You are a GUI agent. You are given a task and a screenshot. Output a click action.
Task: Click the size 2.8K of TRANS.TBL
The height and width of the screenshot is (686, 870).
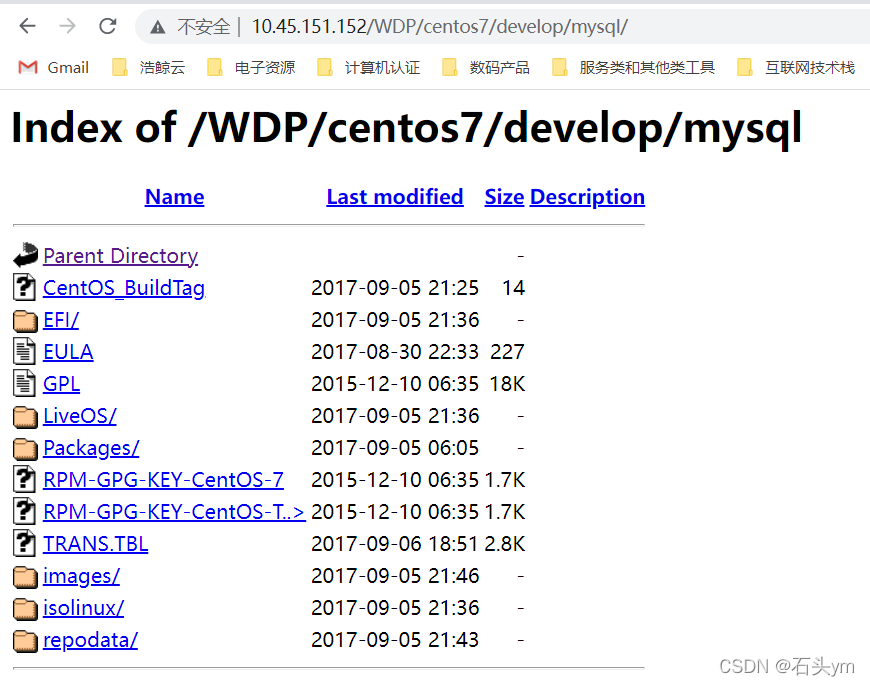[504, 544]
